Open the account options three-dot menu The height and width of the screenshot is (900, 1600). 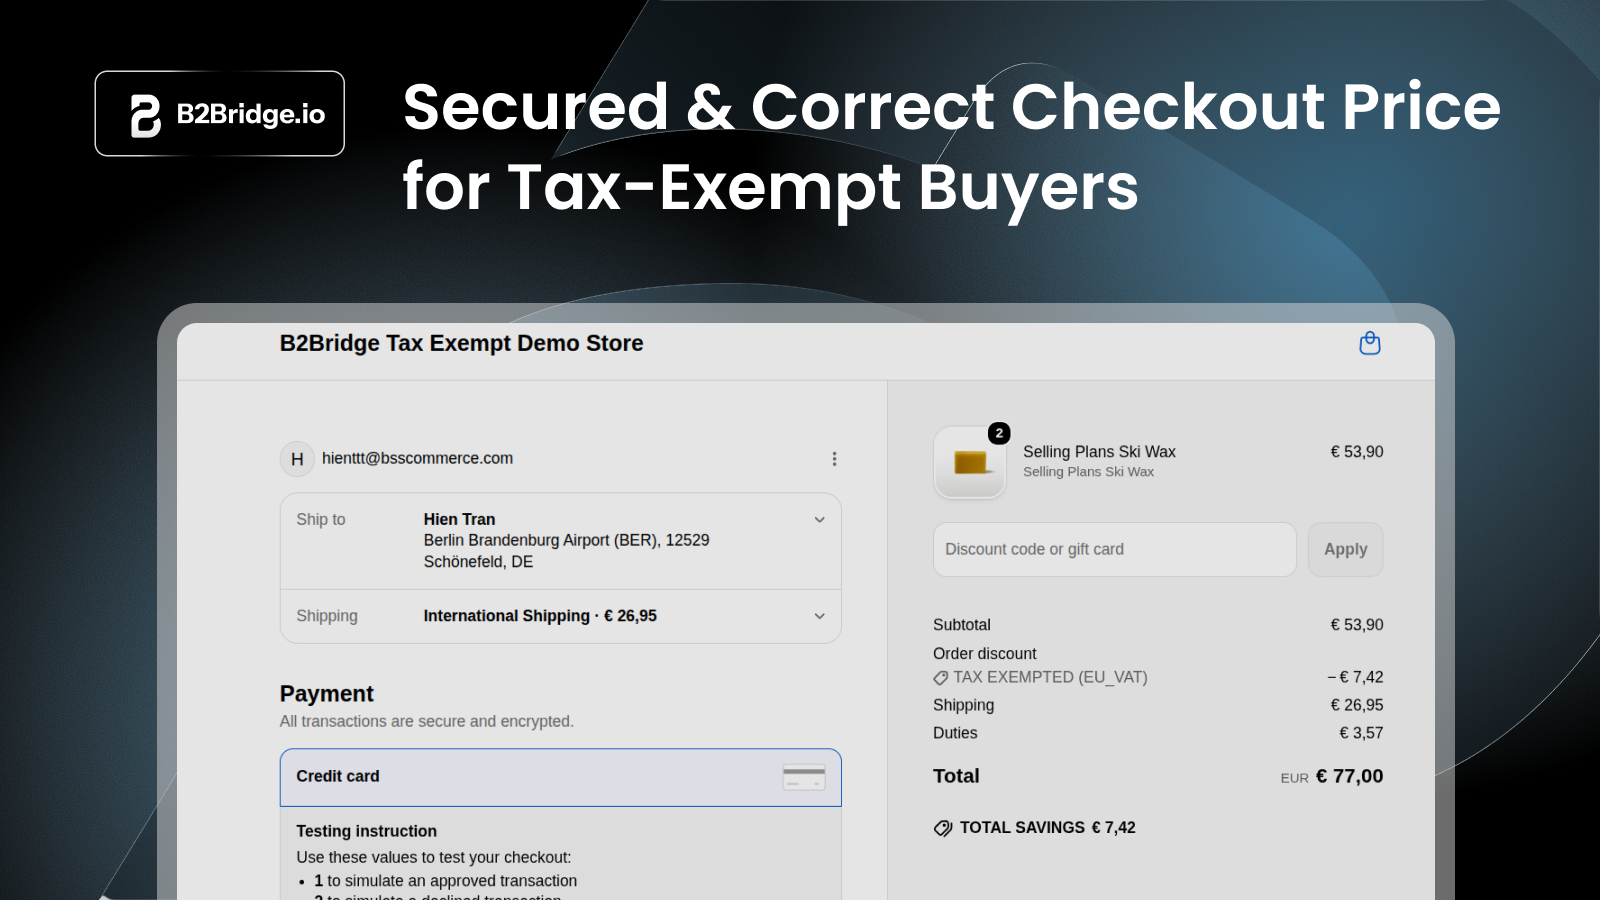tap(834, 459)
